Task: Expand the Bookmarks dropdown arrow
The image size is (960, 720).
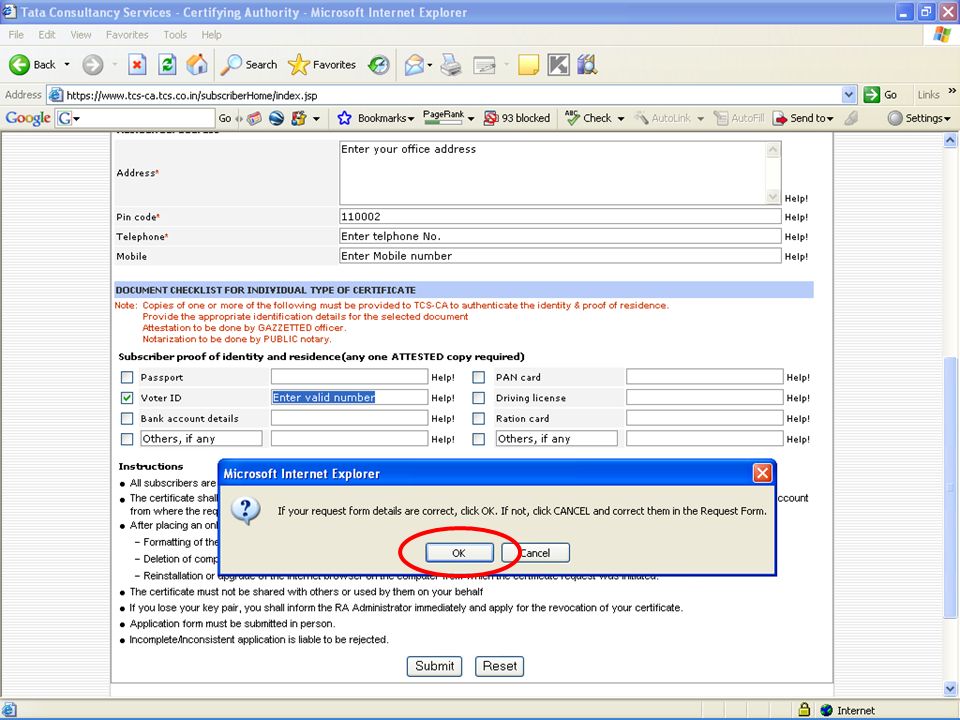Action: point(411,119)
